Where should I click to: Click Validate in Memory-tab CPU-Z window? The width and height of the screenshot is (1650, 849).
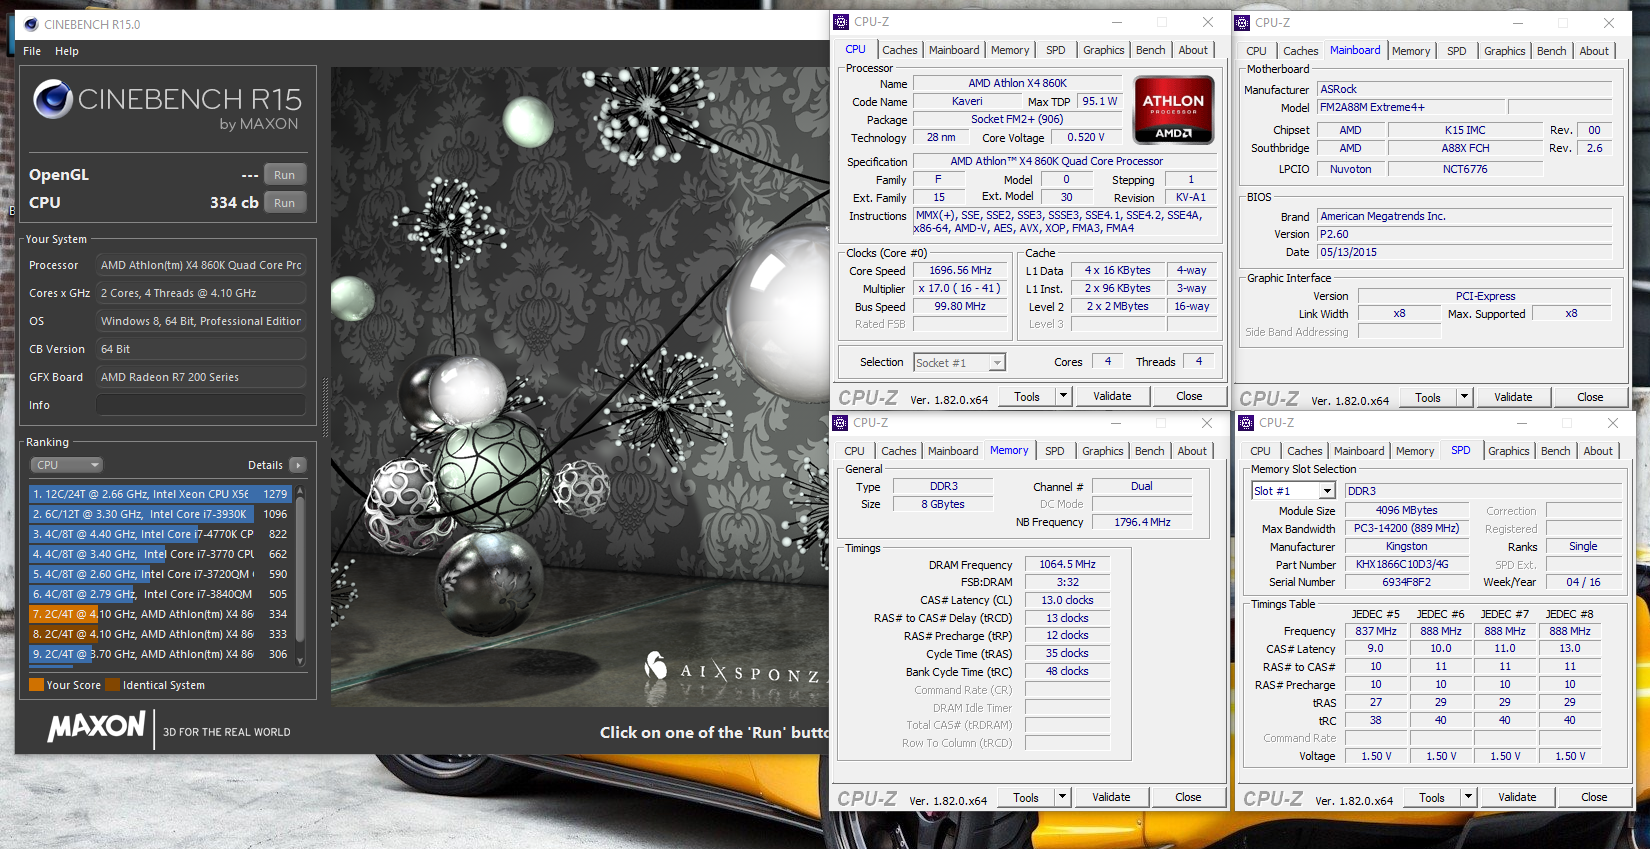point(1111,797)
